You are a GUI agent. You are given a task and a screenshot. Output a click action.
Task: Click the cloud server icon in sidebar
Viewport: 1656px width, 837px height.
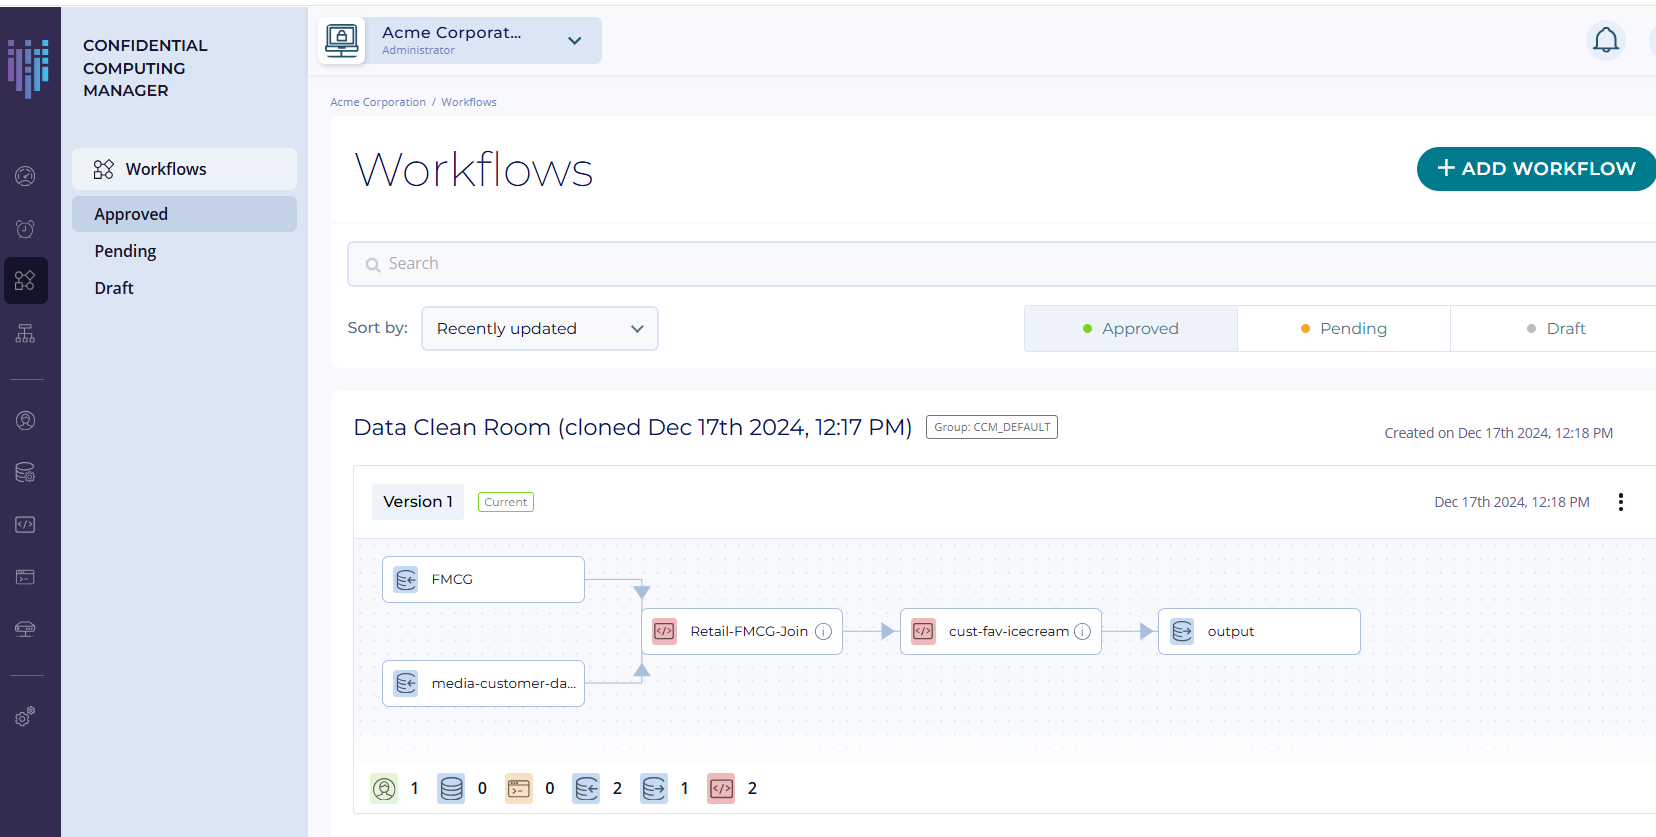click(25, 629)
